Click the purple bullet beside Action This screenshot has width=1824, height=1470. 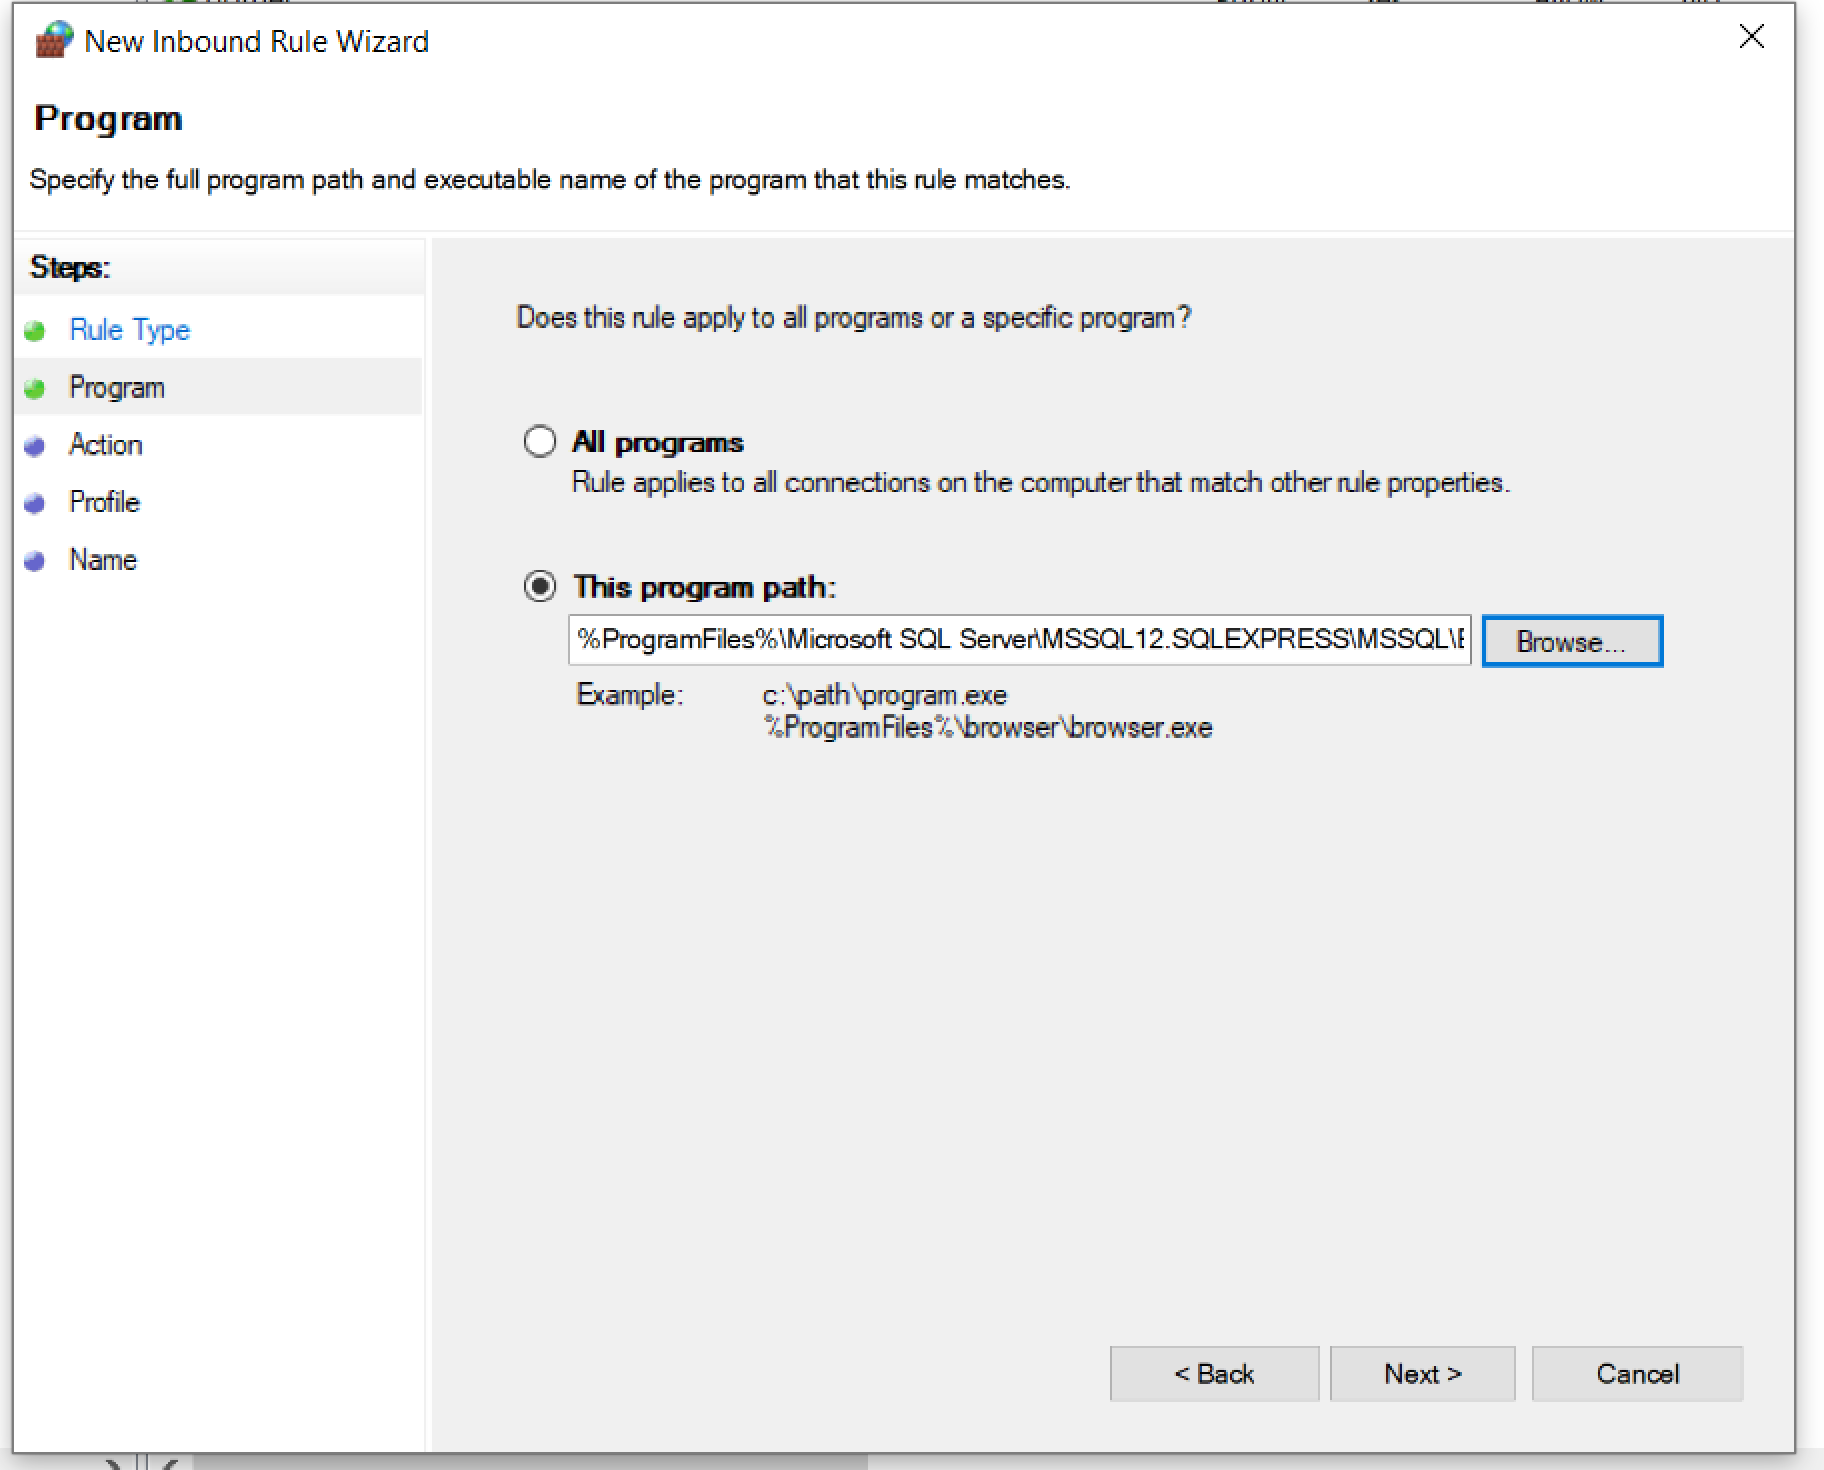point(36,445)
